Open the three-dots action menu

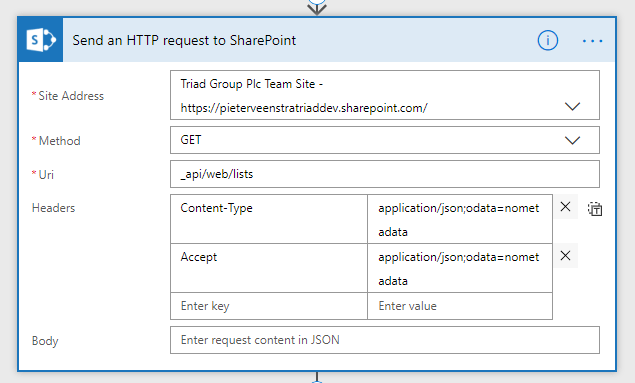click(592, 41)
